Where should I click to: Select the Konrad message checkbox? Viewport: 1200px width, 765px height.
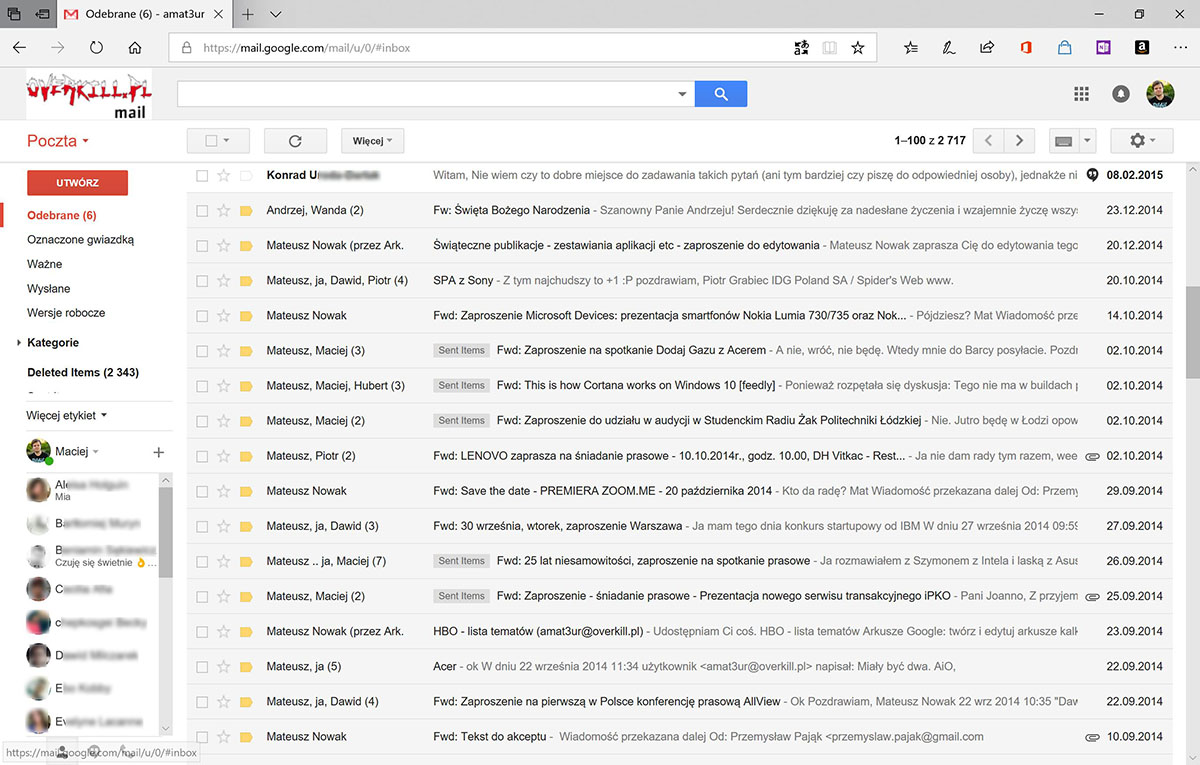(202, 175)
